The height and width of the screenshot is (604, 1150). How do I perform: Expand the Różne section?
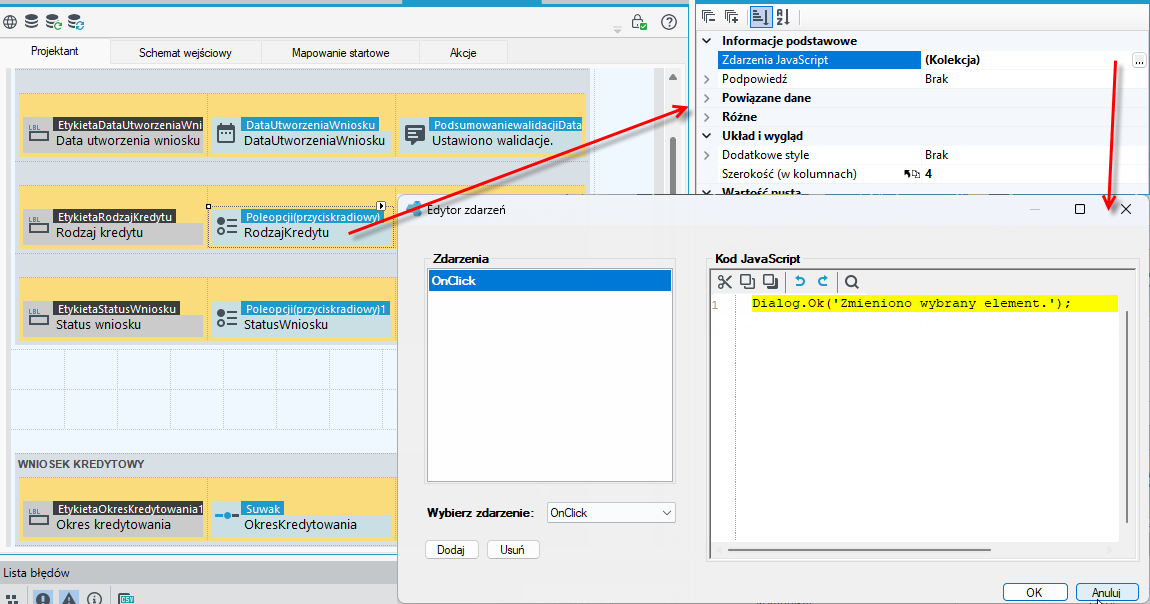pyautogui.click(x=707, y=117)
